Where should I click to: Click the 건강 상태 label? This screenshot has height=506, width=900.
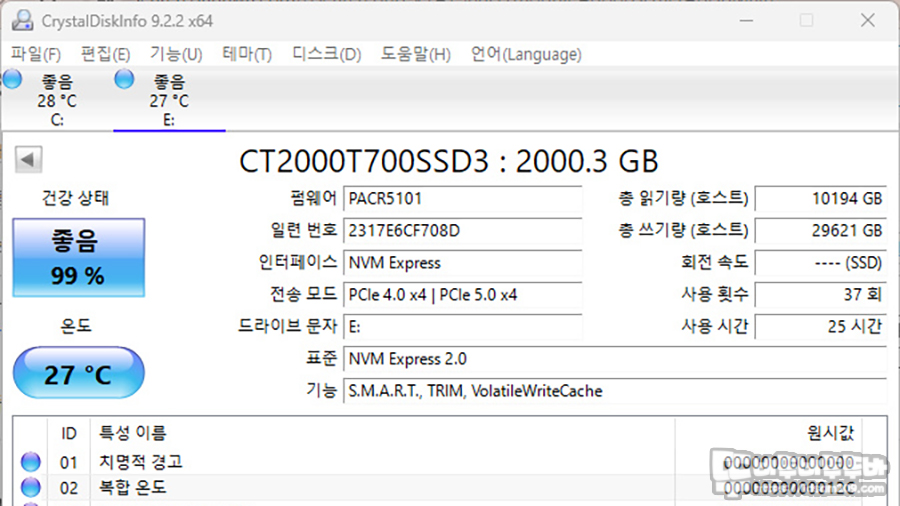[x=76, y=198]
